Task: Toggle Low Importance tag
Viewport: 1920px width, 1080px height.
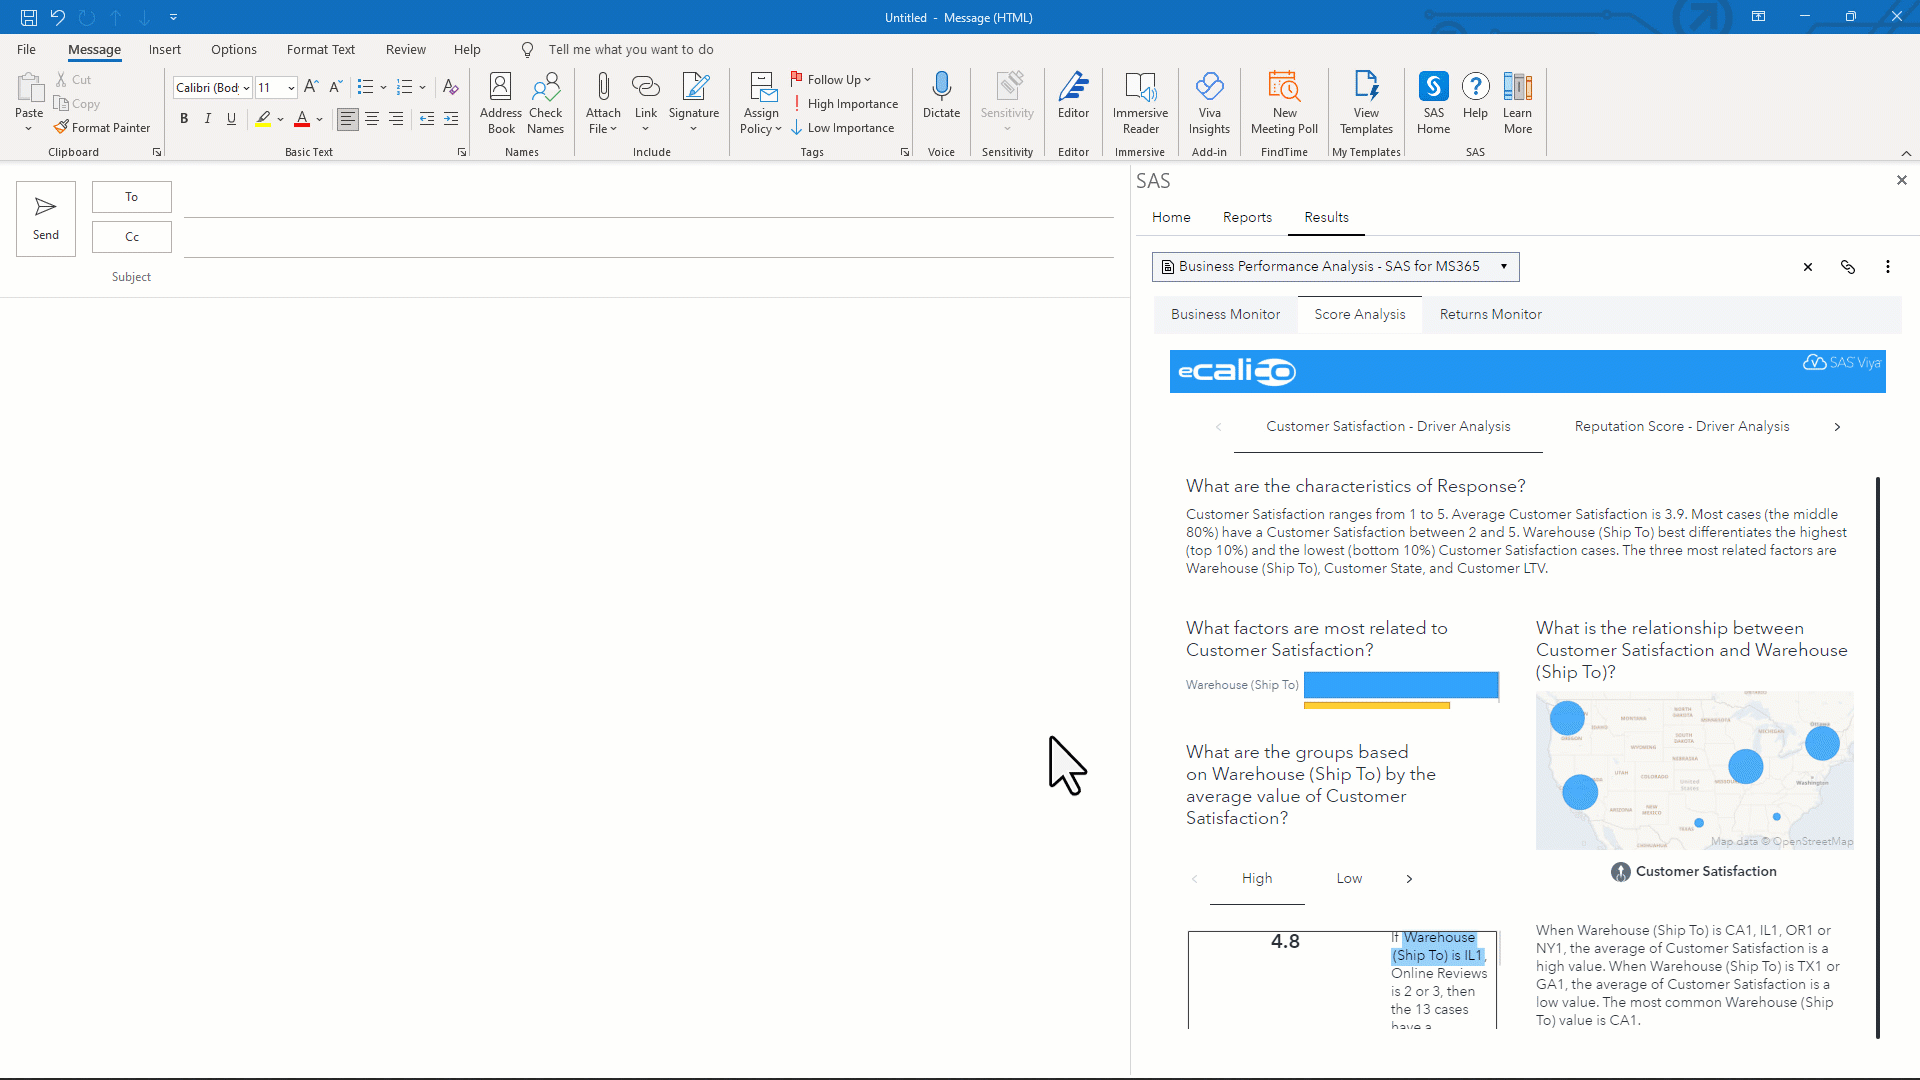Action: pyautogui.click(x=843, y=128)
